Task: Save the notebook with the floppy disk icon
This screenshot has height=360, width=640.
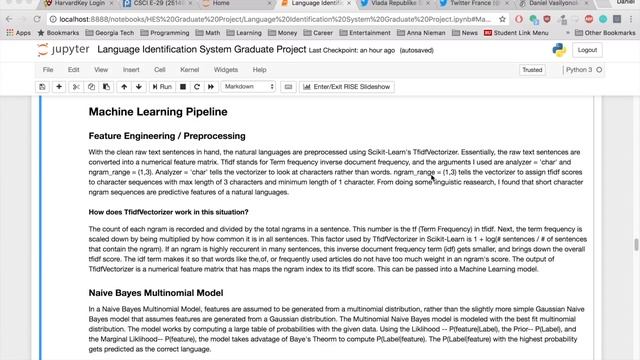Action: [42, 87]
